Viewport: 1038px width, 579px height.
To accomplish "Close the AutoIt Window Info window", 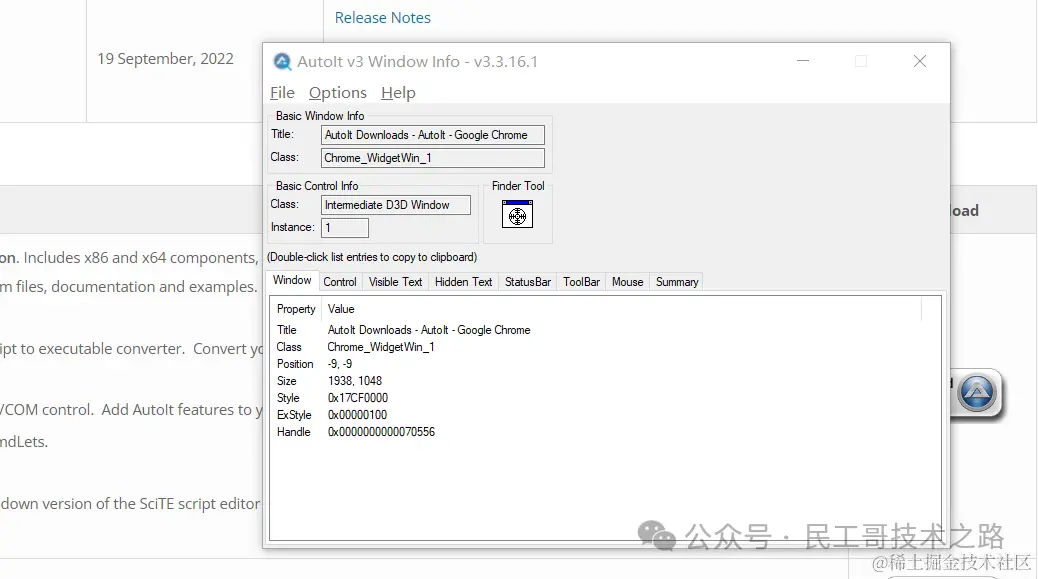I will (x=920, y=61).
